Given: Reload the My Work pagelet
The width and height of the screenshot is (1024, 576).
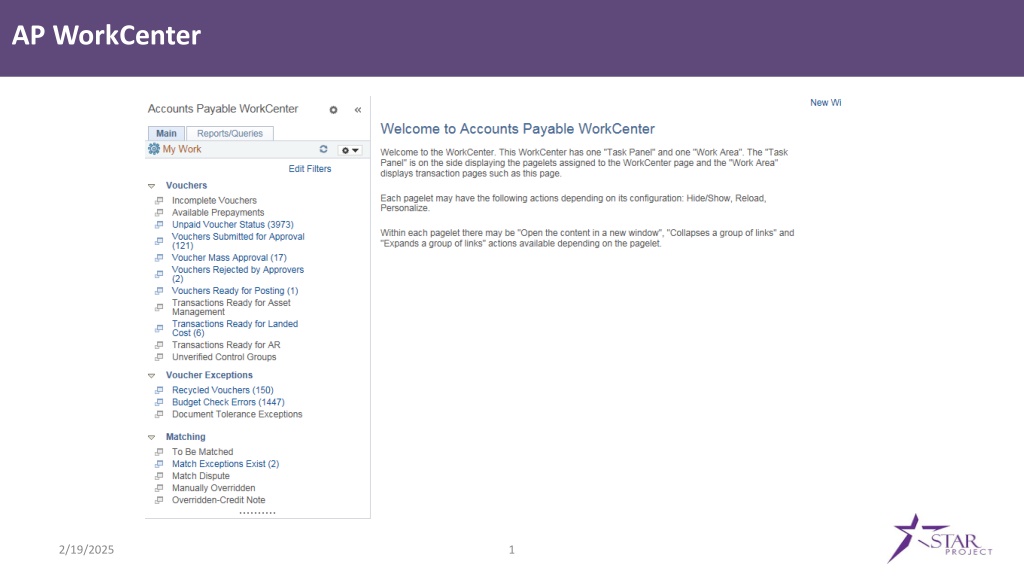Looking at the screenshot, I should (323, 149).
